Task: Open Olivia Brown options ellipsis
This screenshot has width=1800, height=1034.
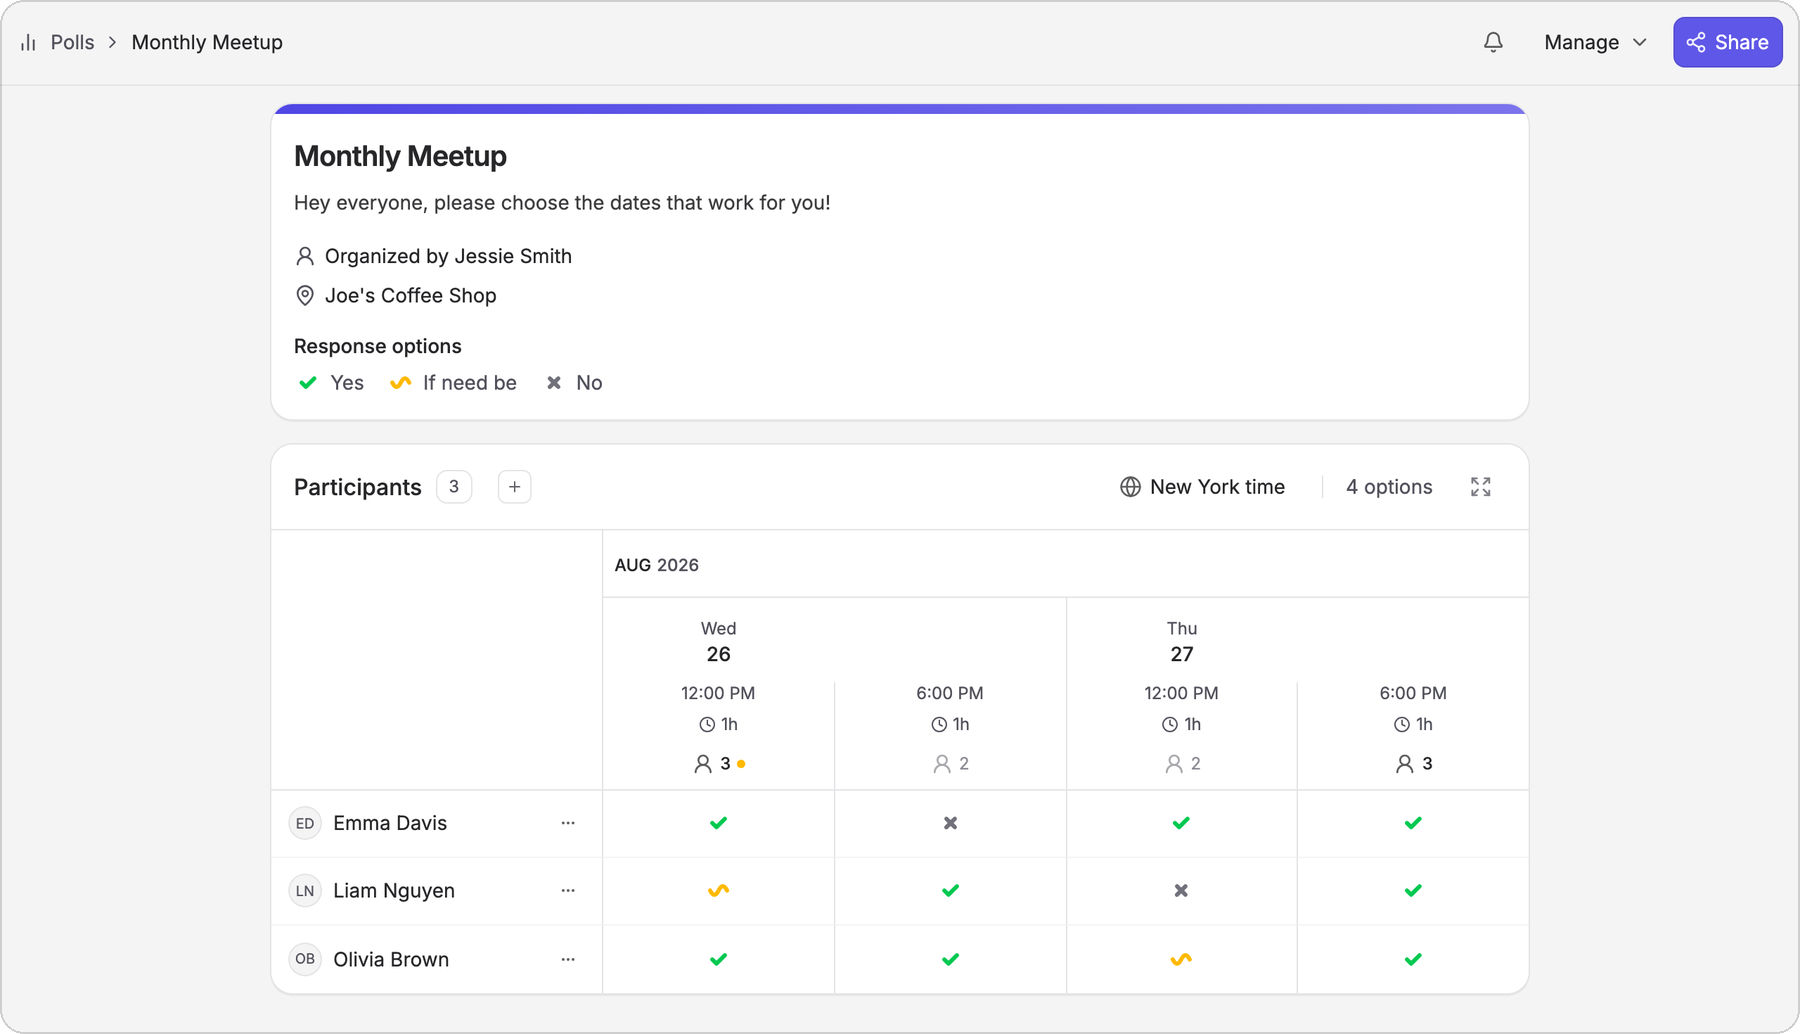Action: [568, 959]
